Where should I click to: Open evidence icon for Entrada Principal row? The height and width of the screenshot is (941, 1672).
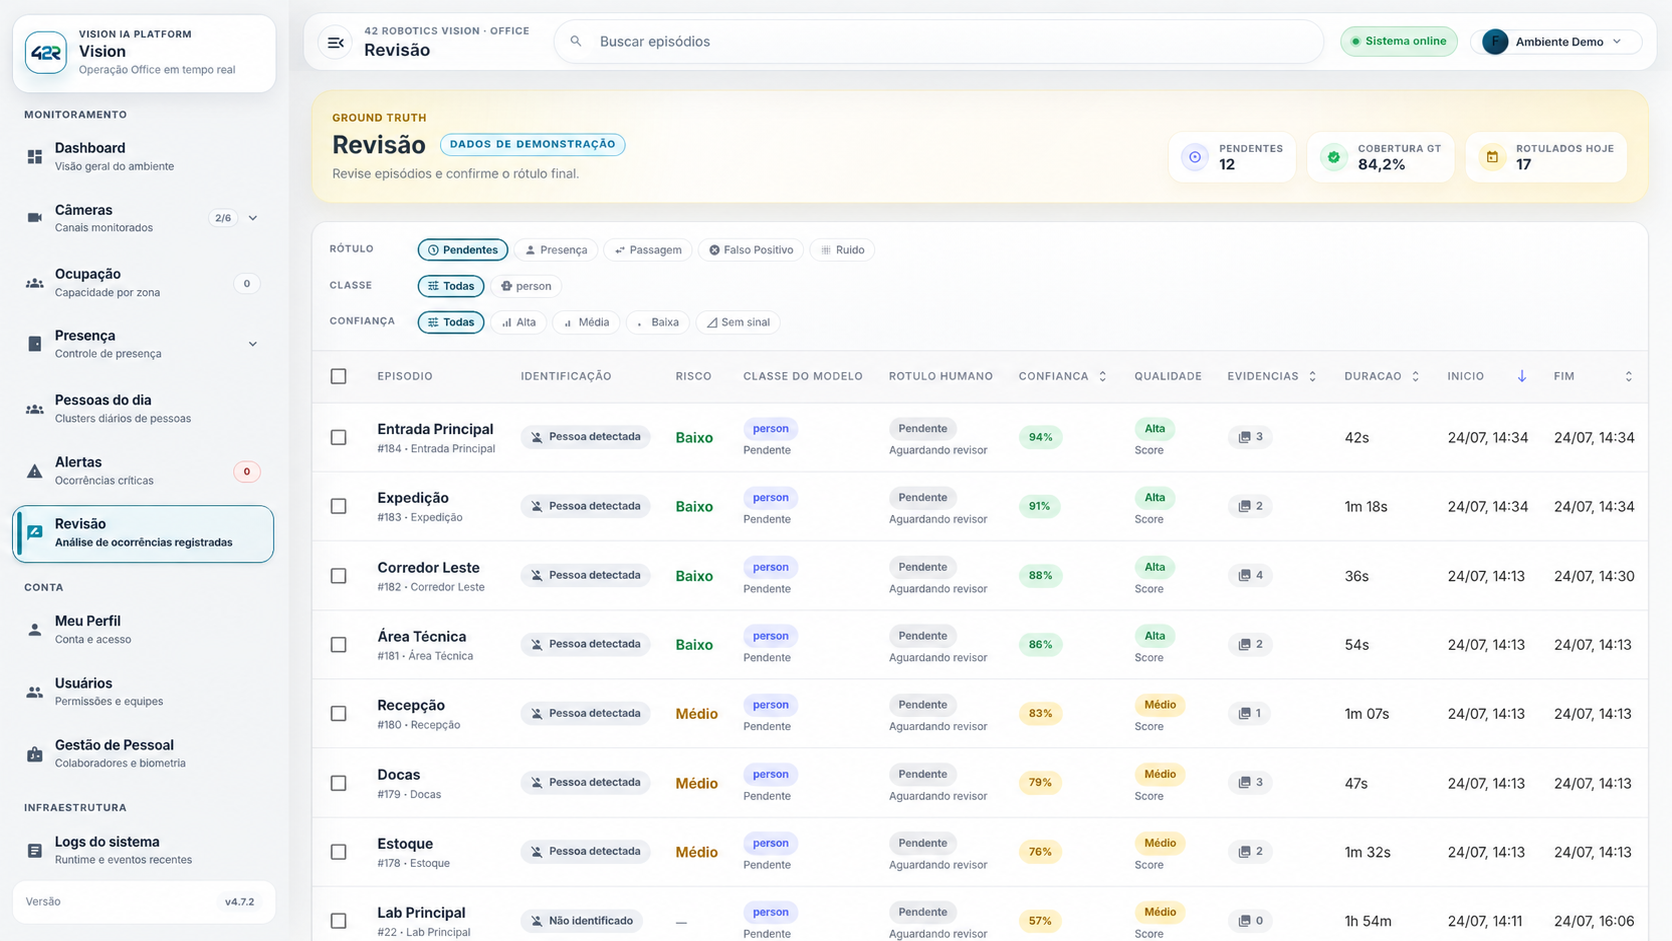1245,437
